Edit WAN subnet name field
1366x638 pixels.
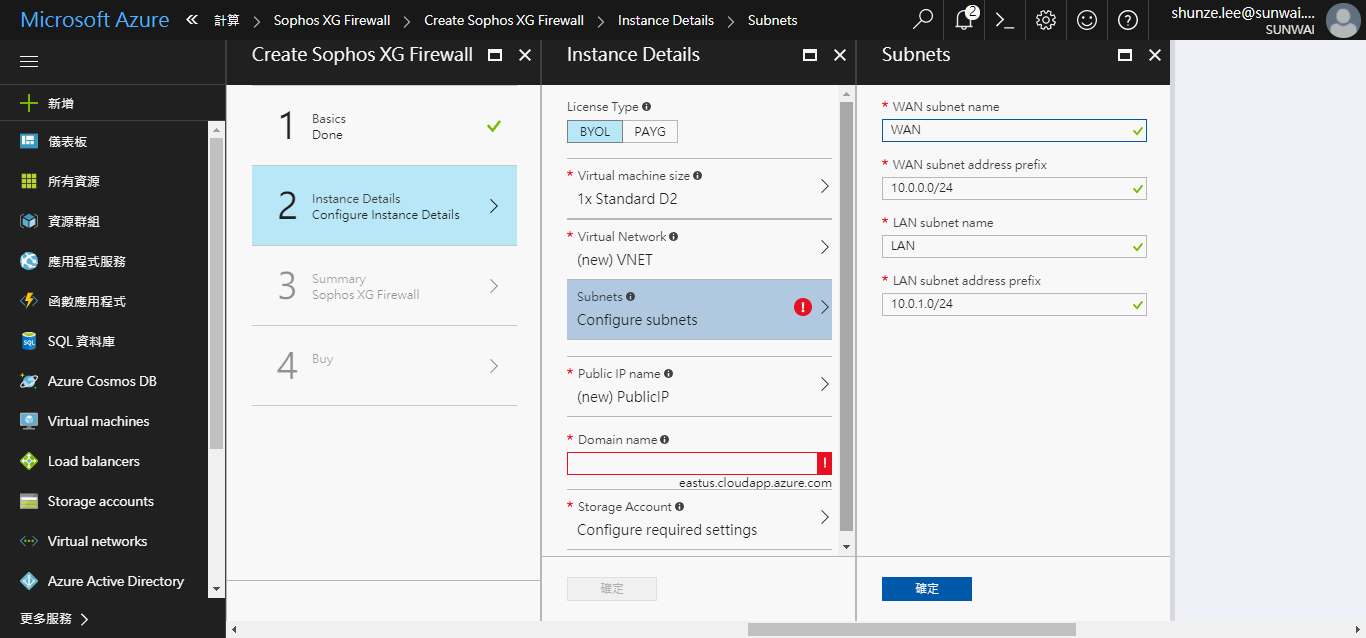tap(1014, 130)
